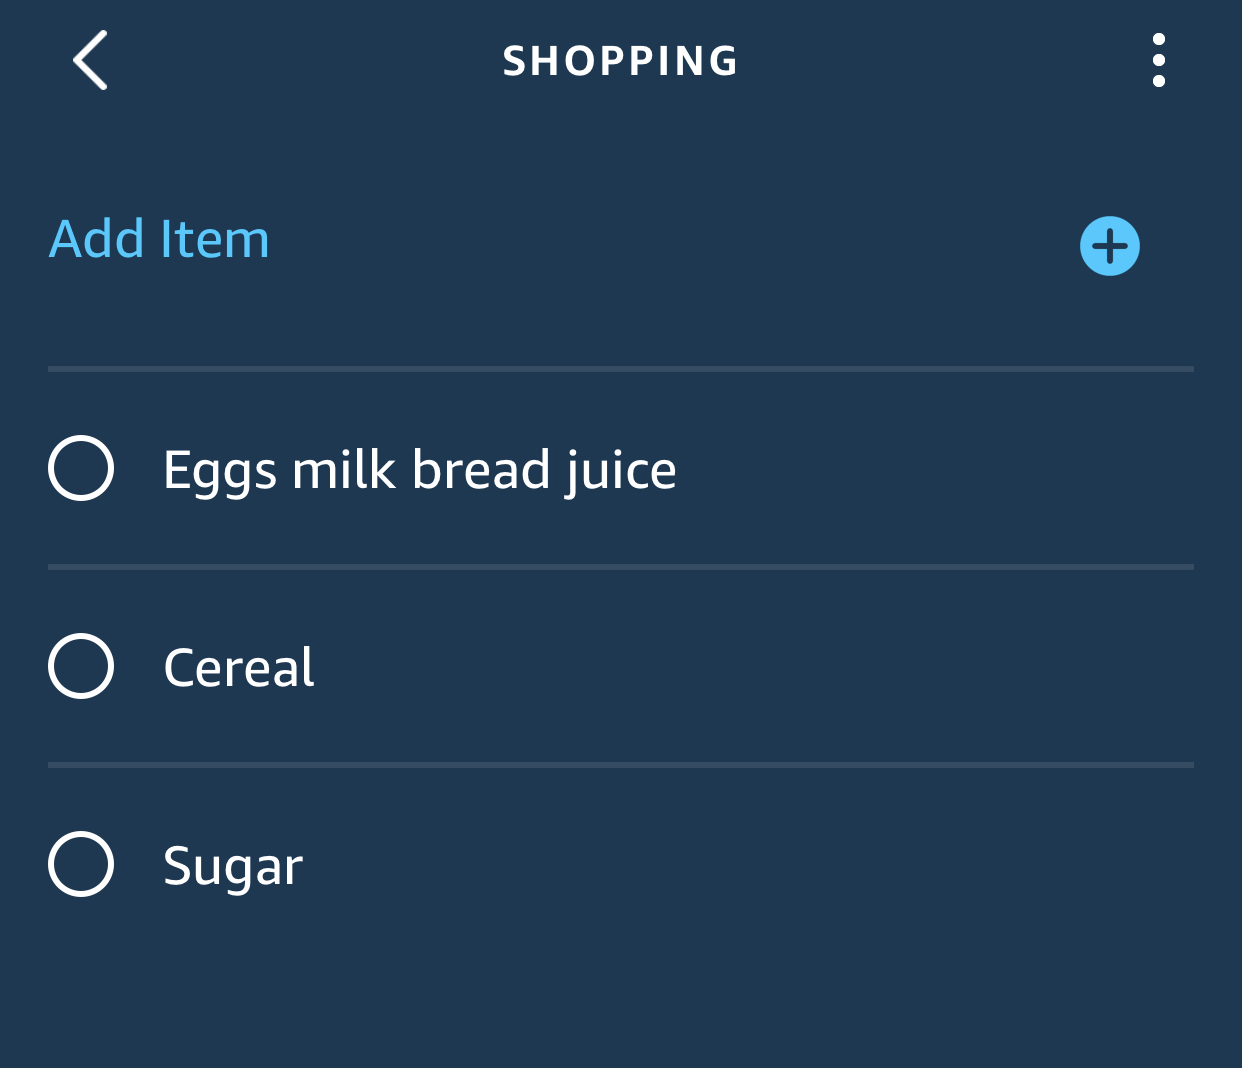Edit the Cereal entry by clicking its name
The height and width of the screenshot is (1068, 1242).
click(239, 668)
